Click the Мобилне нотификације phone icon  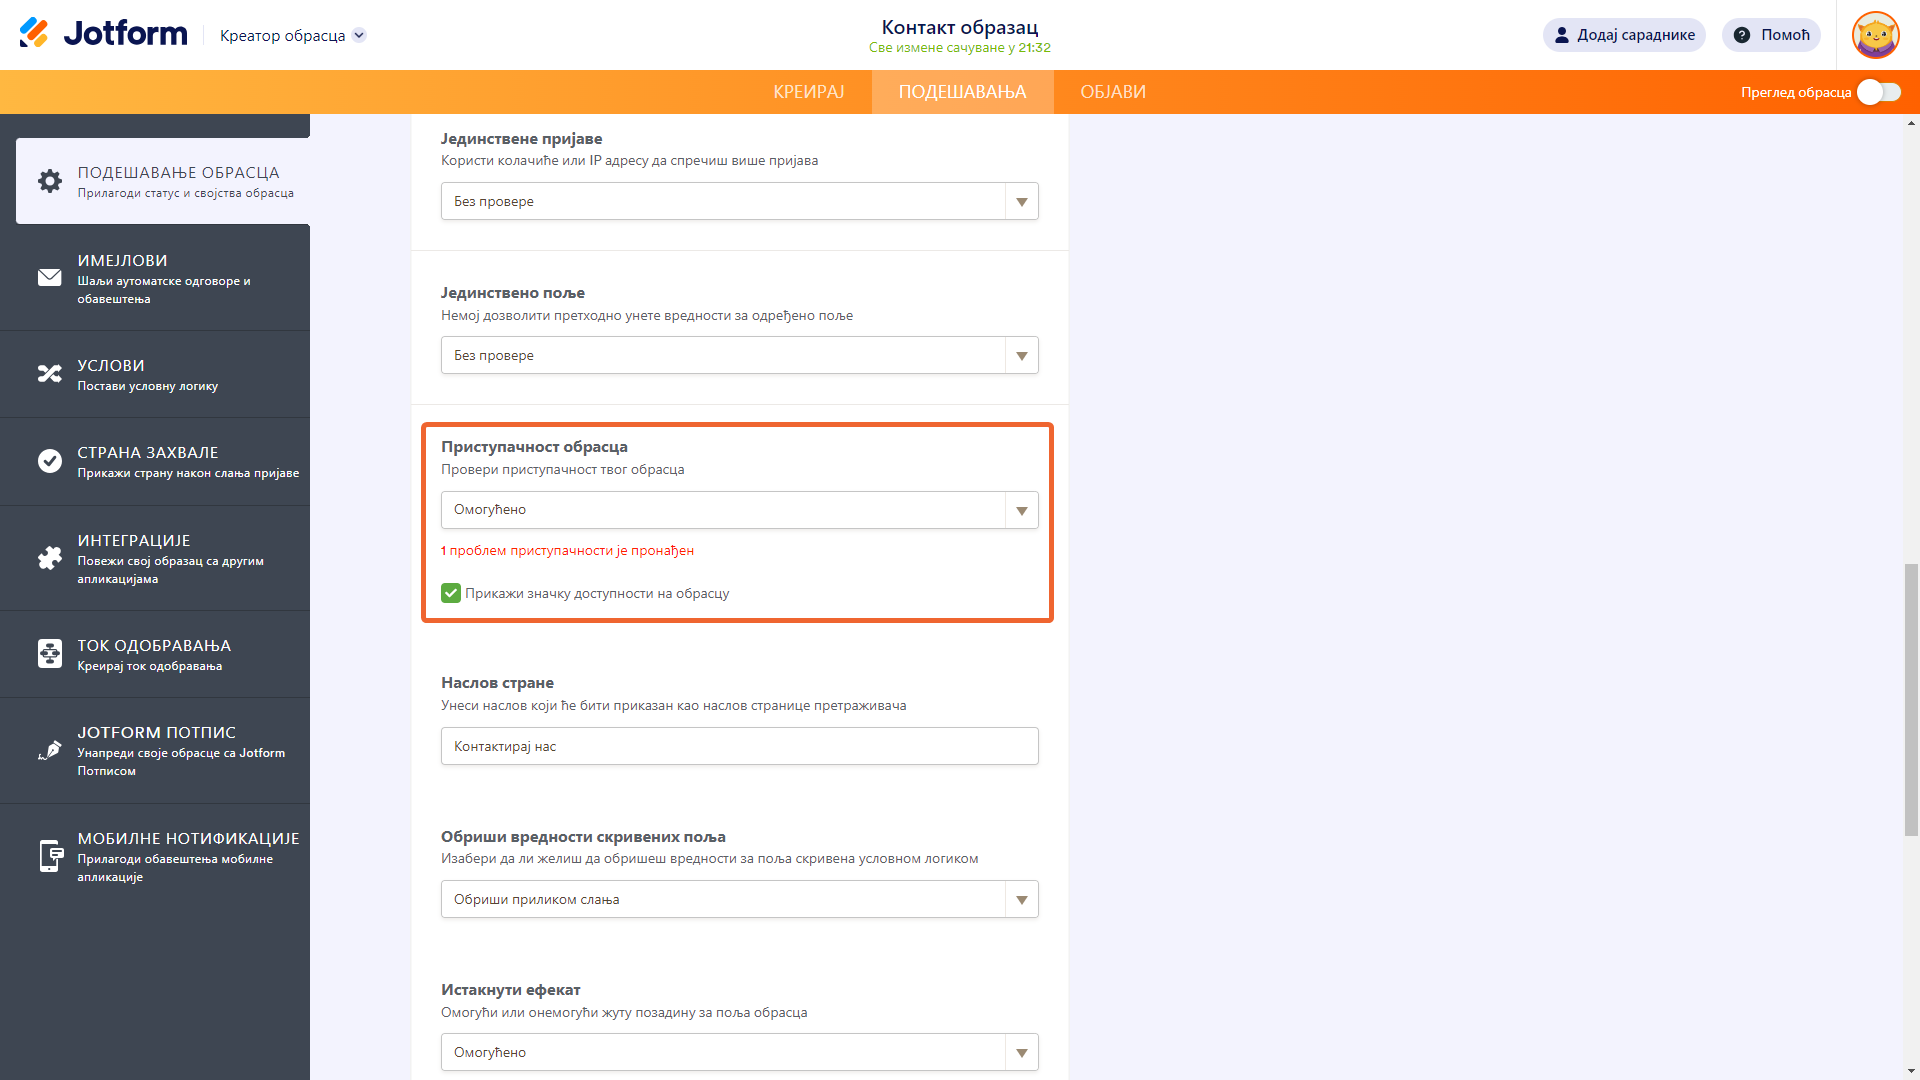pos(50,856)
